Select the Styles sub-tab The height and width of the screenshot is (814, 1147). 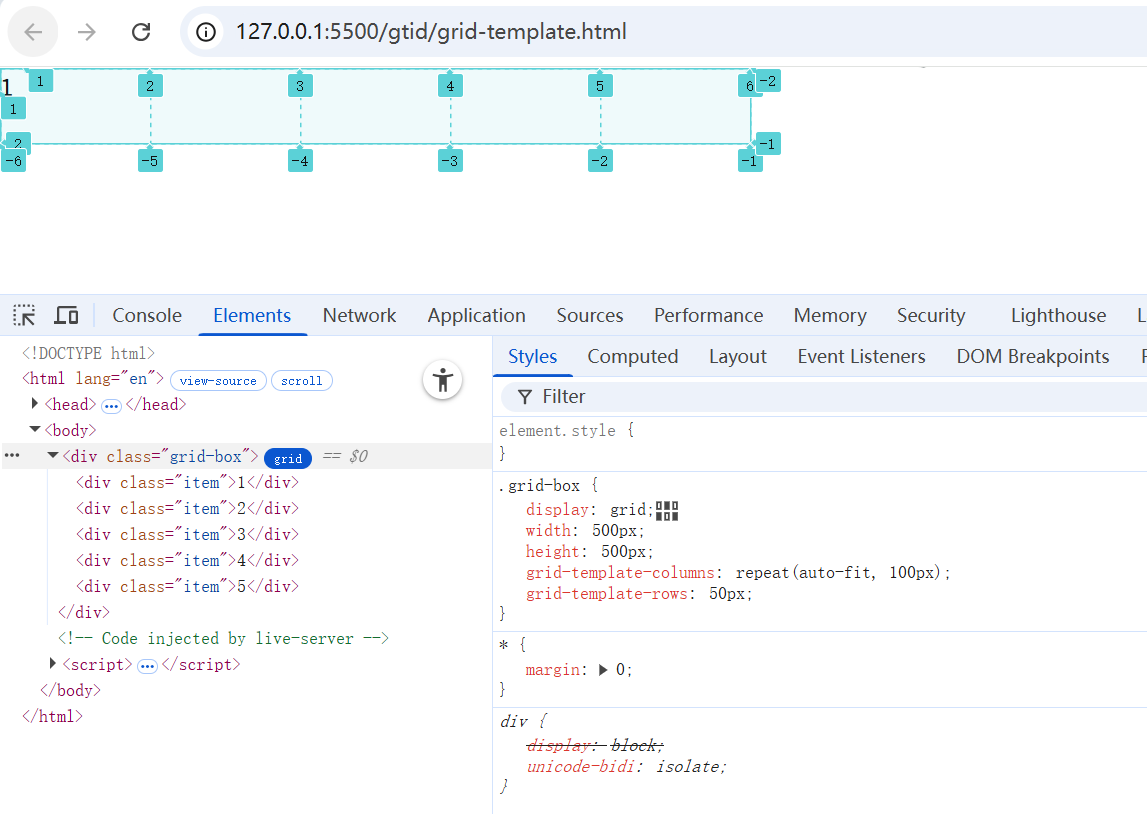(533, 356)
